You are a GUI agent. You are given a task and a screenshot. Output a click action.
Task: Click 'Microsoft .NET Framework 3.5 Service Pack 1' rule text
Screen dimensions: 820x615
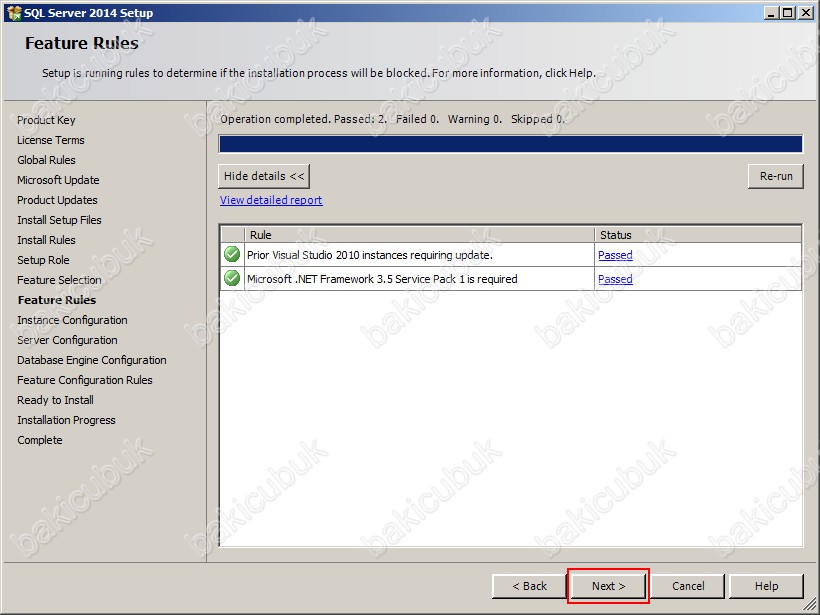pos(382,279)
